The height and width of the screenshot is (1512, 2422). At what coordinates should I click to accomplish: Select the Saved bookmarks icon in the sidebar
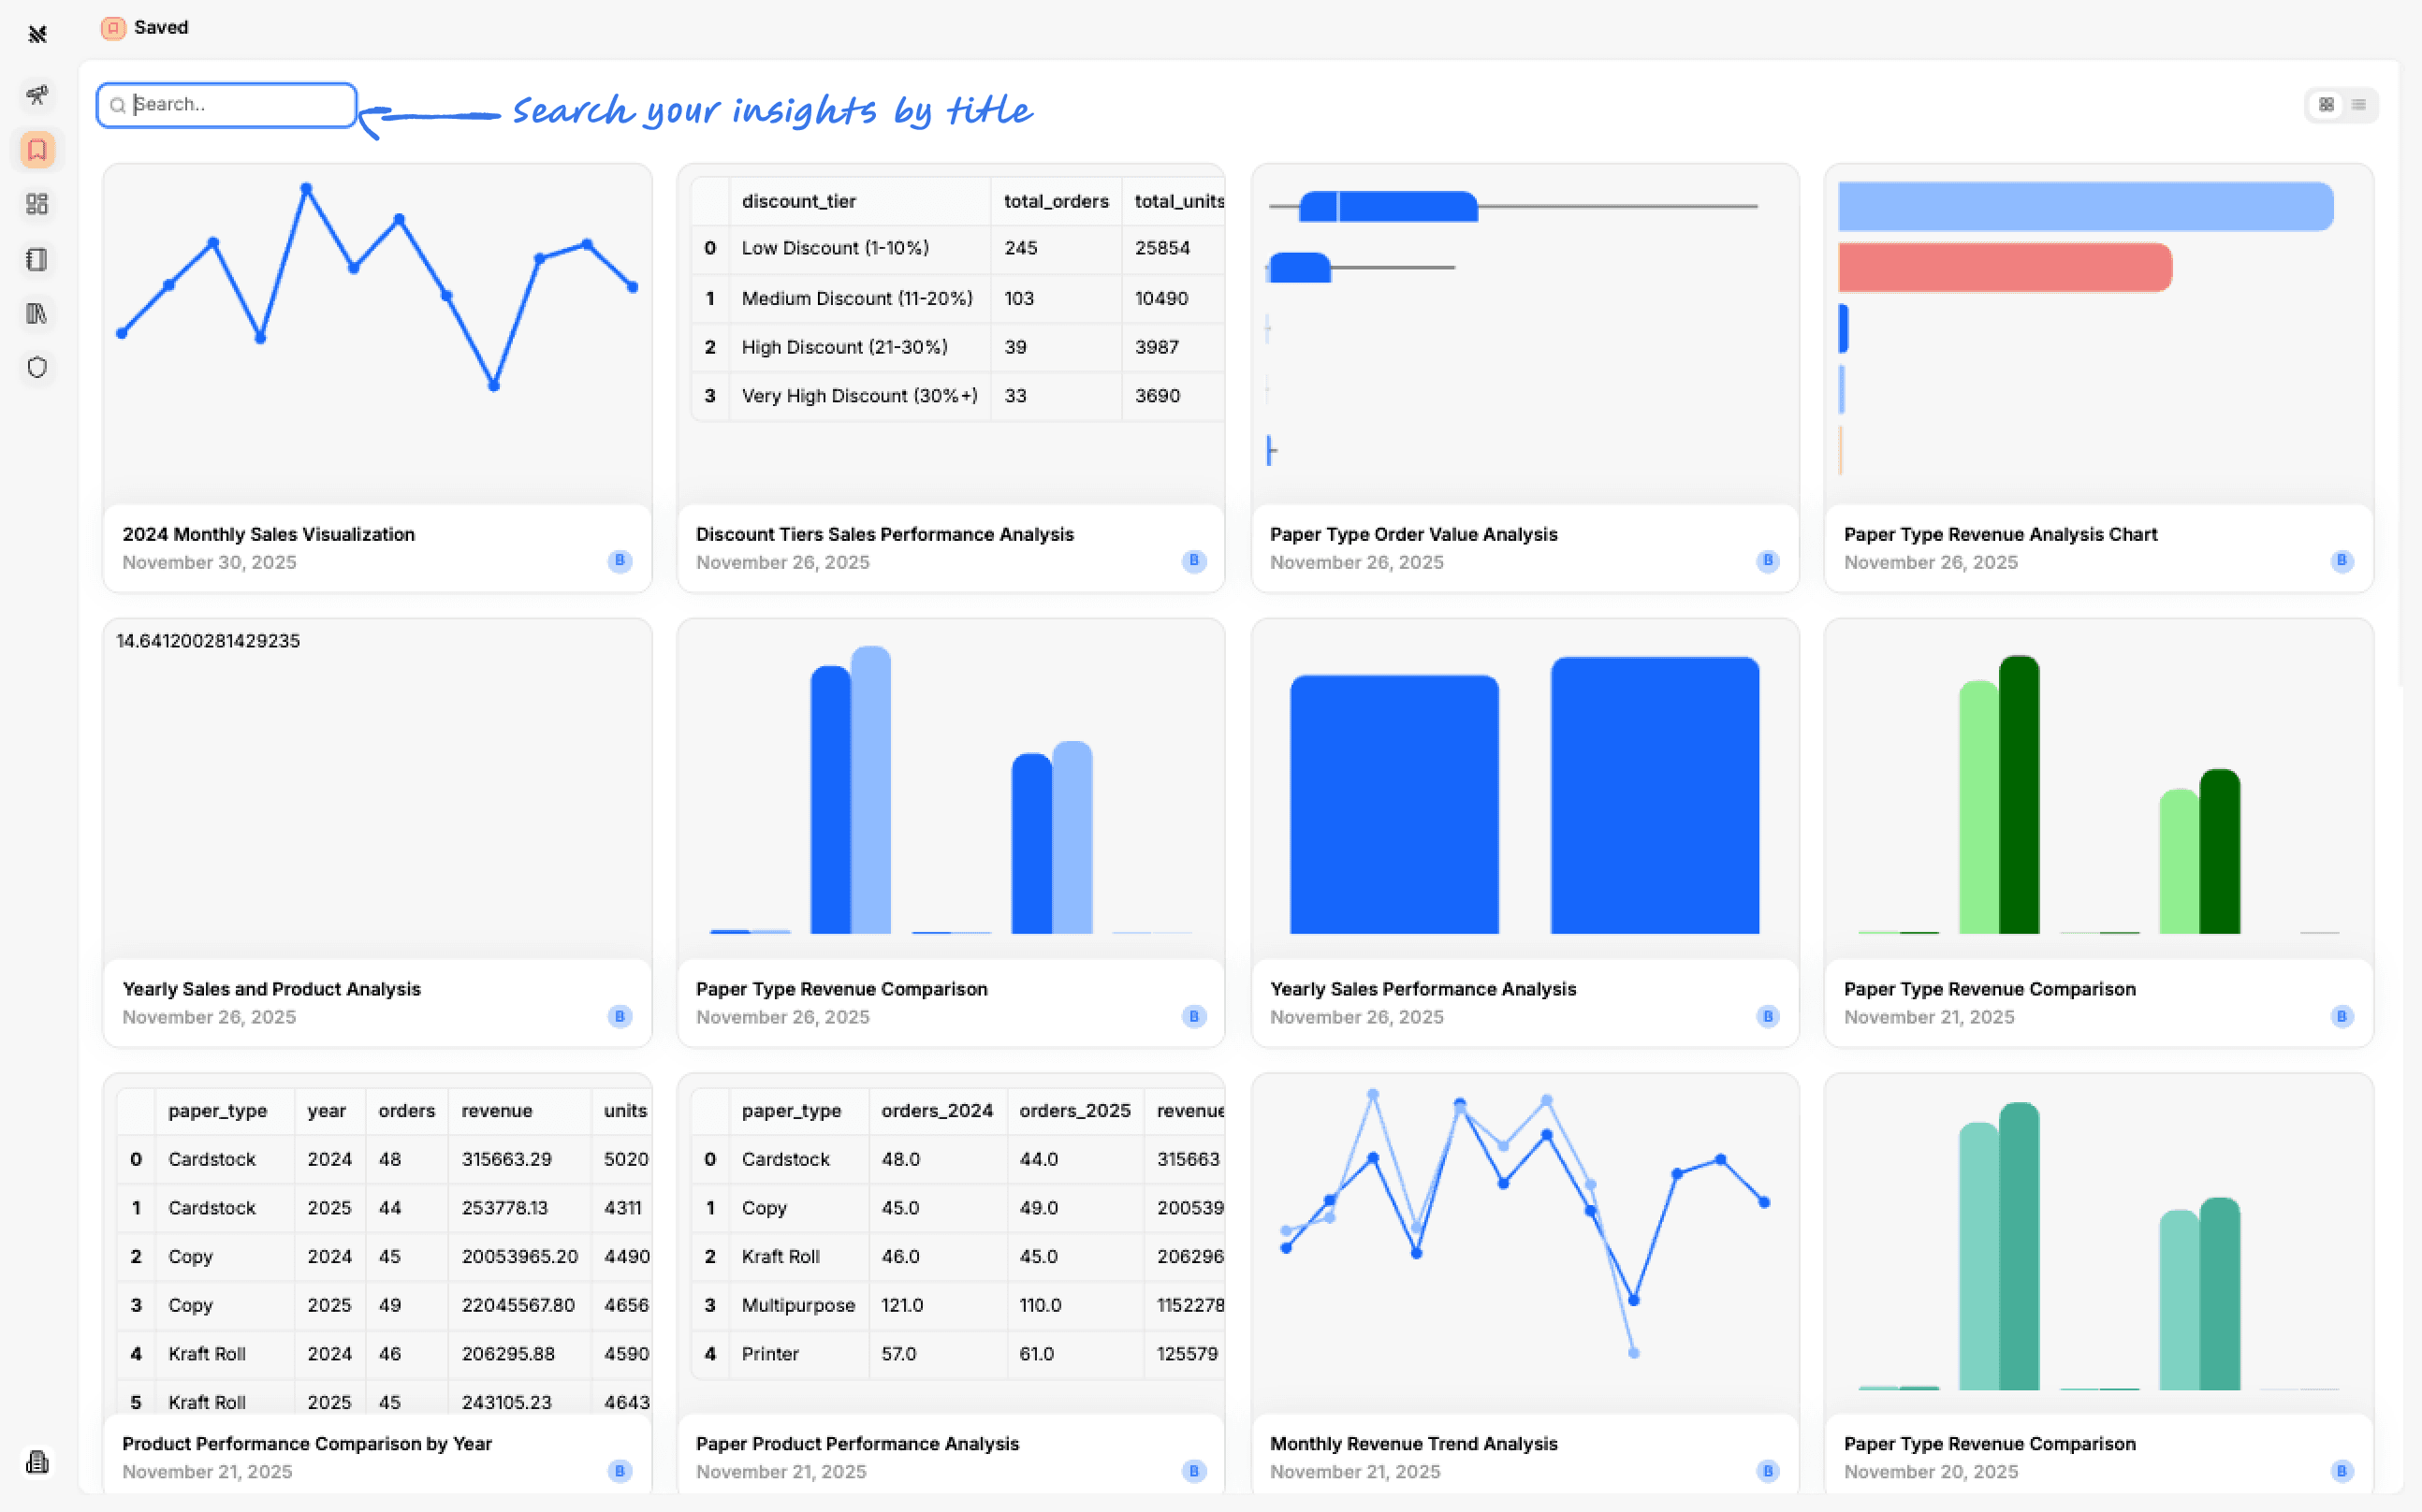[x=37, y=150]
